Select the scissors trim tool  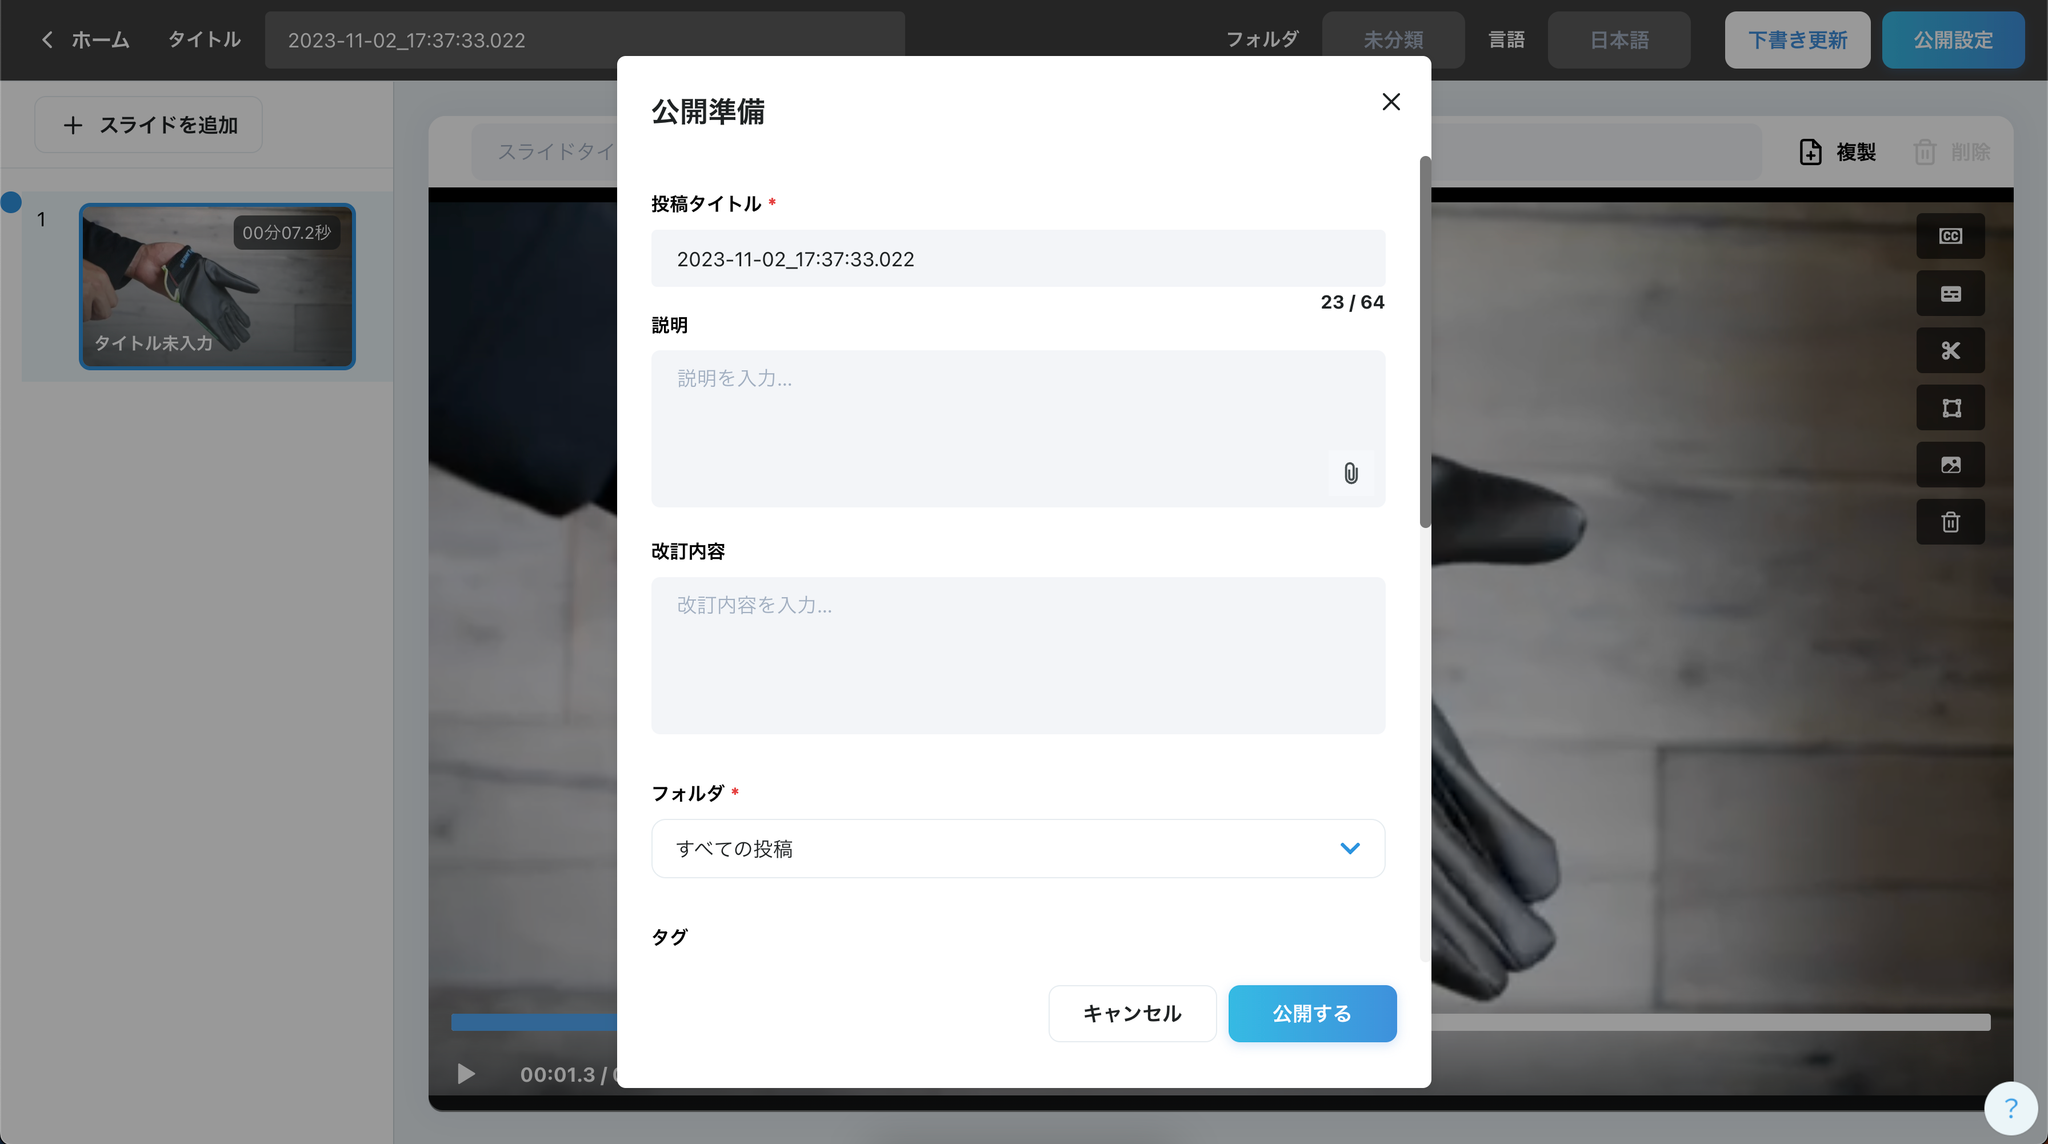point(1950,351)
